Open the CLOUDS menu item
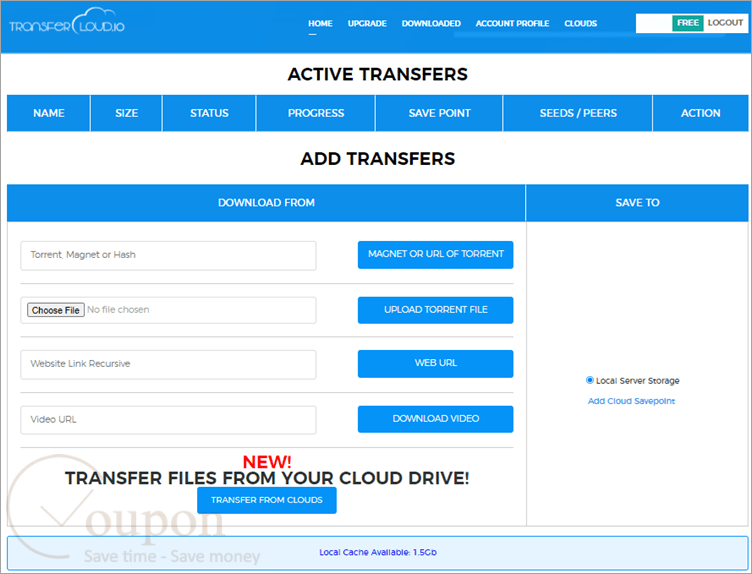This screenshot has height=574, width=752. coord(580,23)
